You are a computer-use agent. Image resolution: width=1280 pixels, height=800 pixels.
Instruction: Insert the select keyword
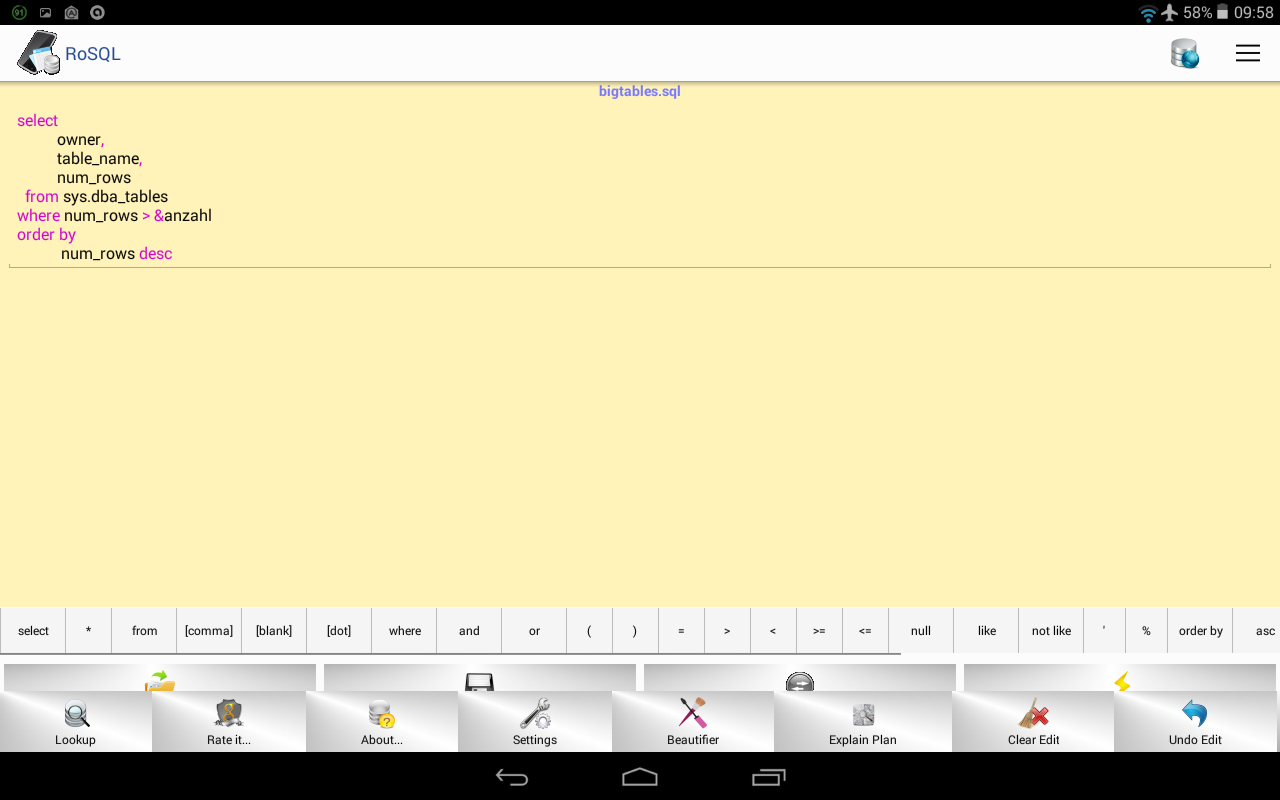(33, 630)
